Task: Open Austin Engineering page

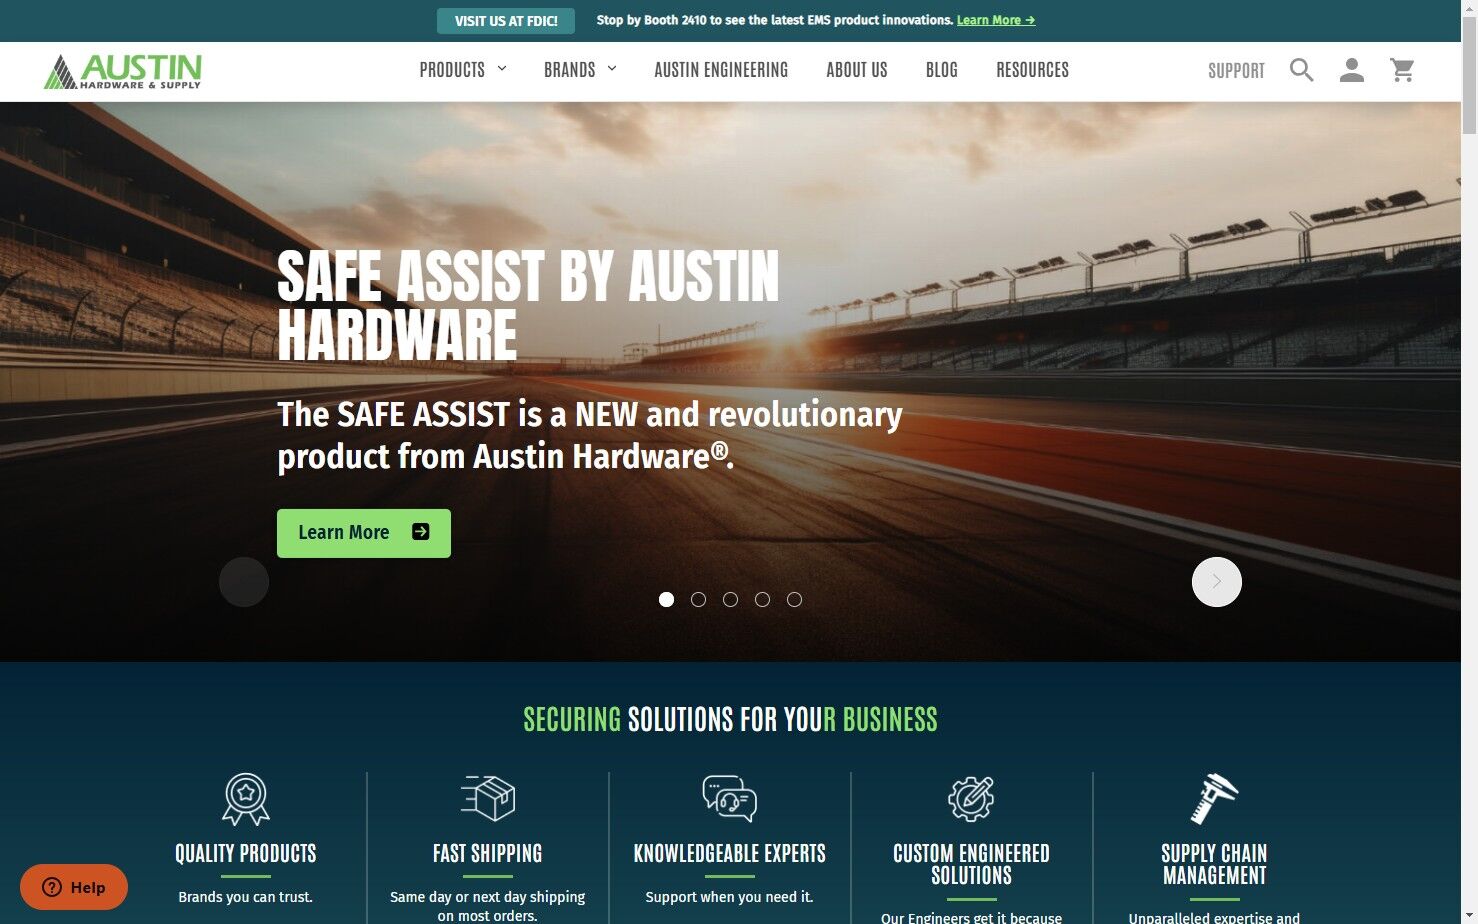Action: pyautogui.click(x=721, y=70)
